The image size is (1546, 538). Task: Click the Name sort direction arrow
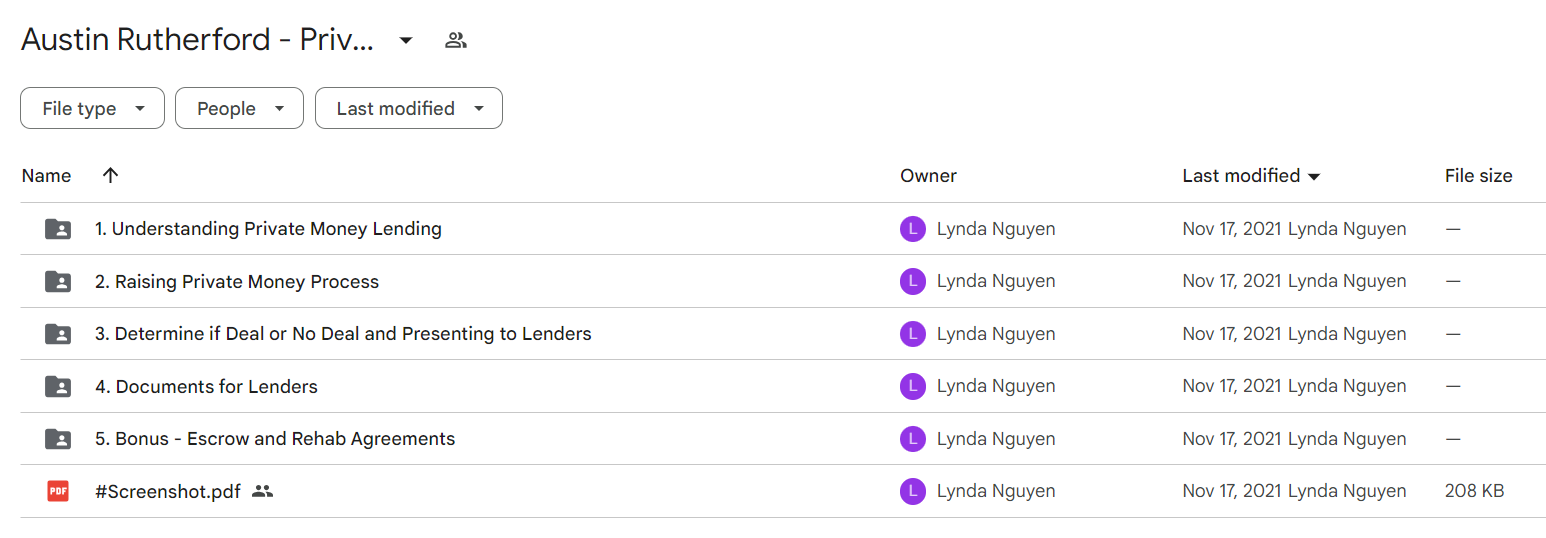click(111, 175)
